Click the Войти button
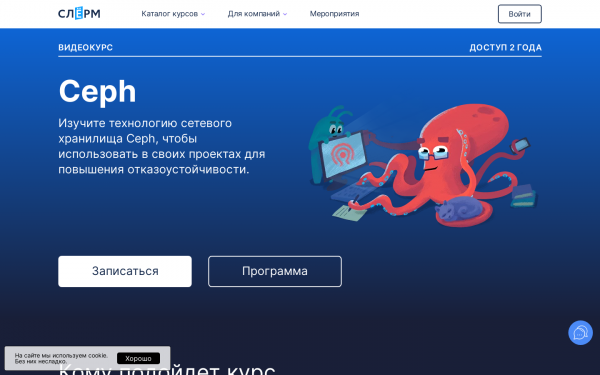This screenshot has width=600, height=375. [519, 14]
